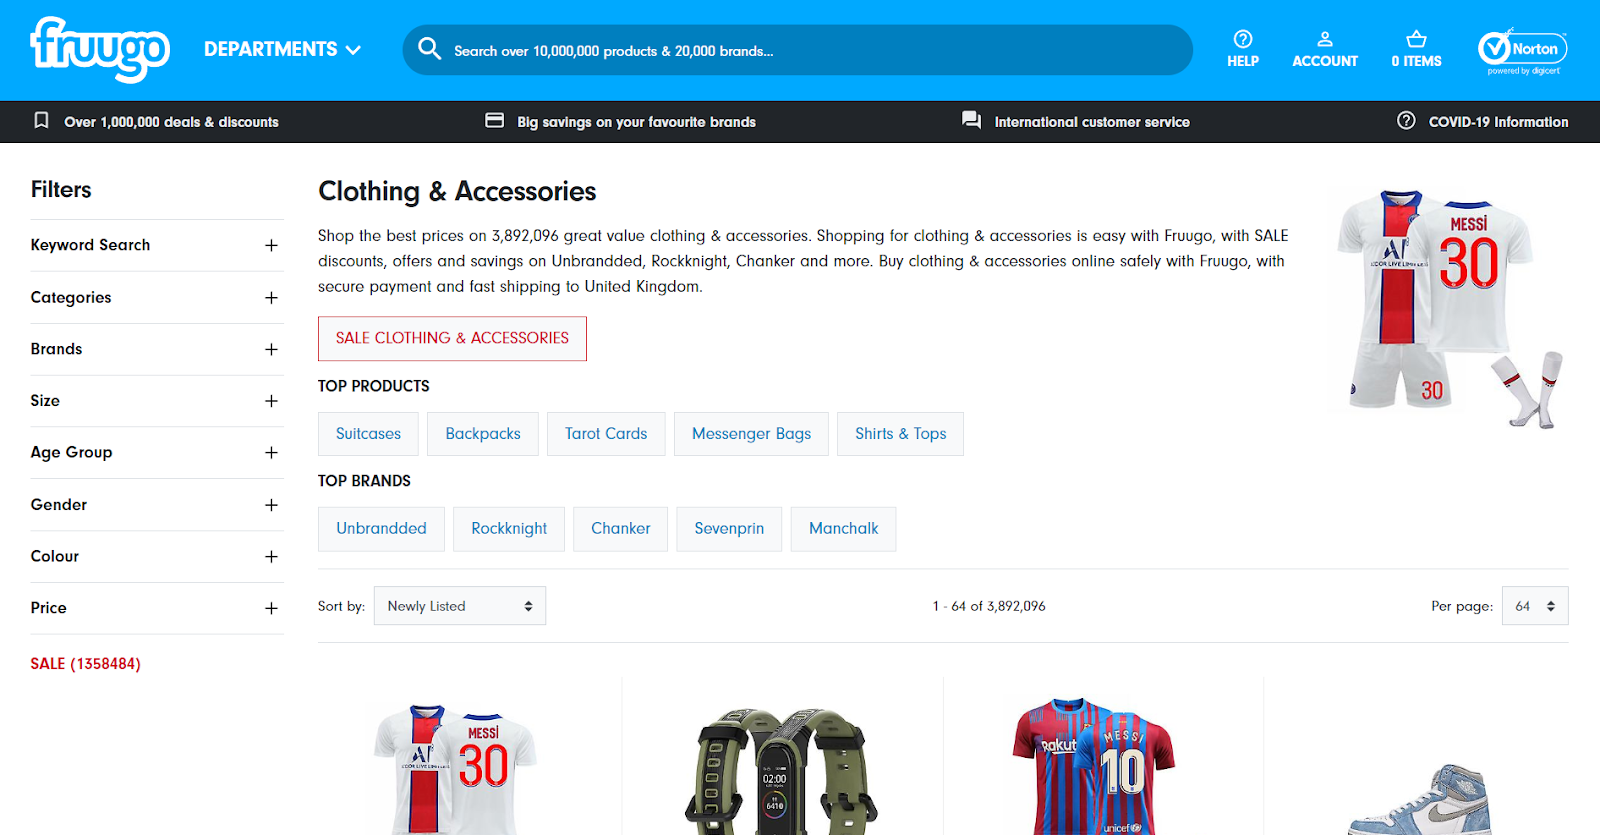Expand the Size filter
This screenshot has height=835, width=1600.
pyautogui.click(x=157, y=401)
